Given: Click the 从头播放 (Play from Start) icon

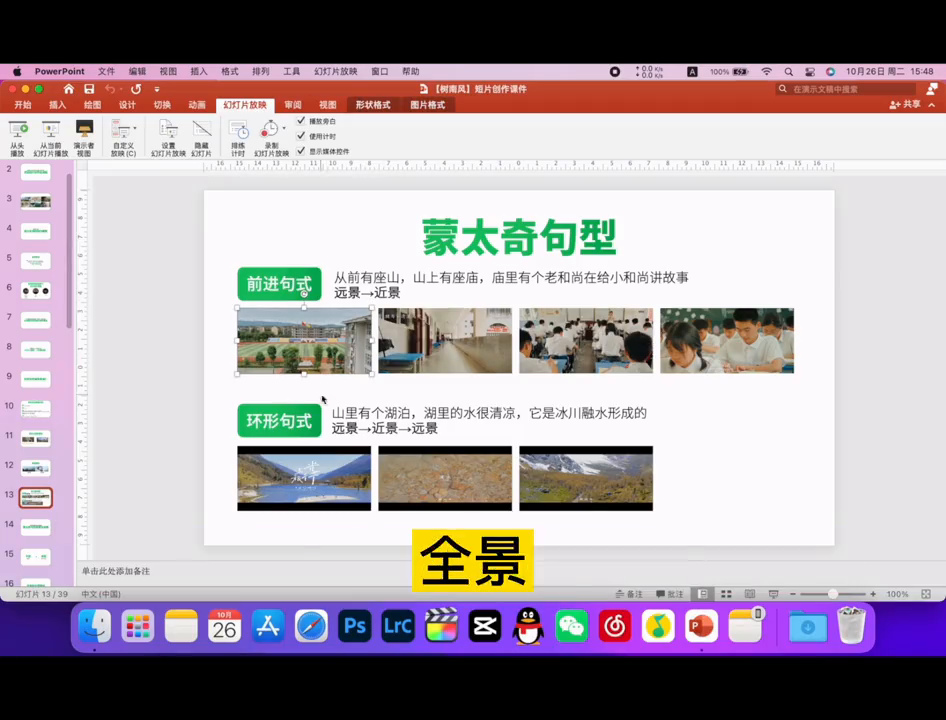Looking at the screenshot, I should [x=17, y=130].
